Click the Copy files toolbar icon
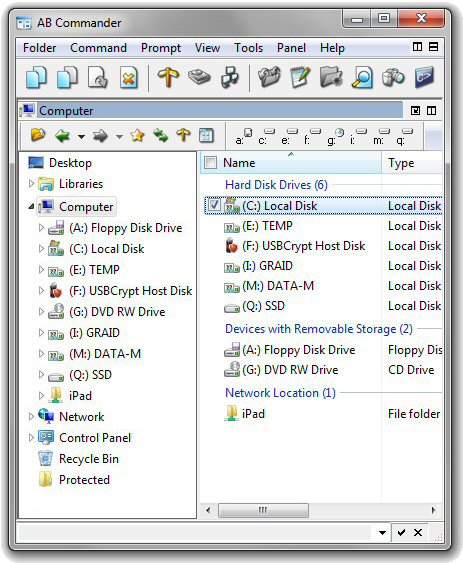The height and width of the screenshot is (563, 463). coord(36,77)
